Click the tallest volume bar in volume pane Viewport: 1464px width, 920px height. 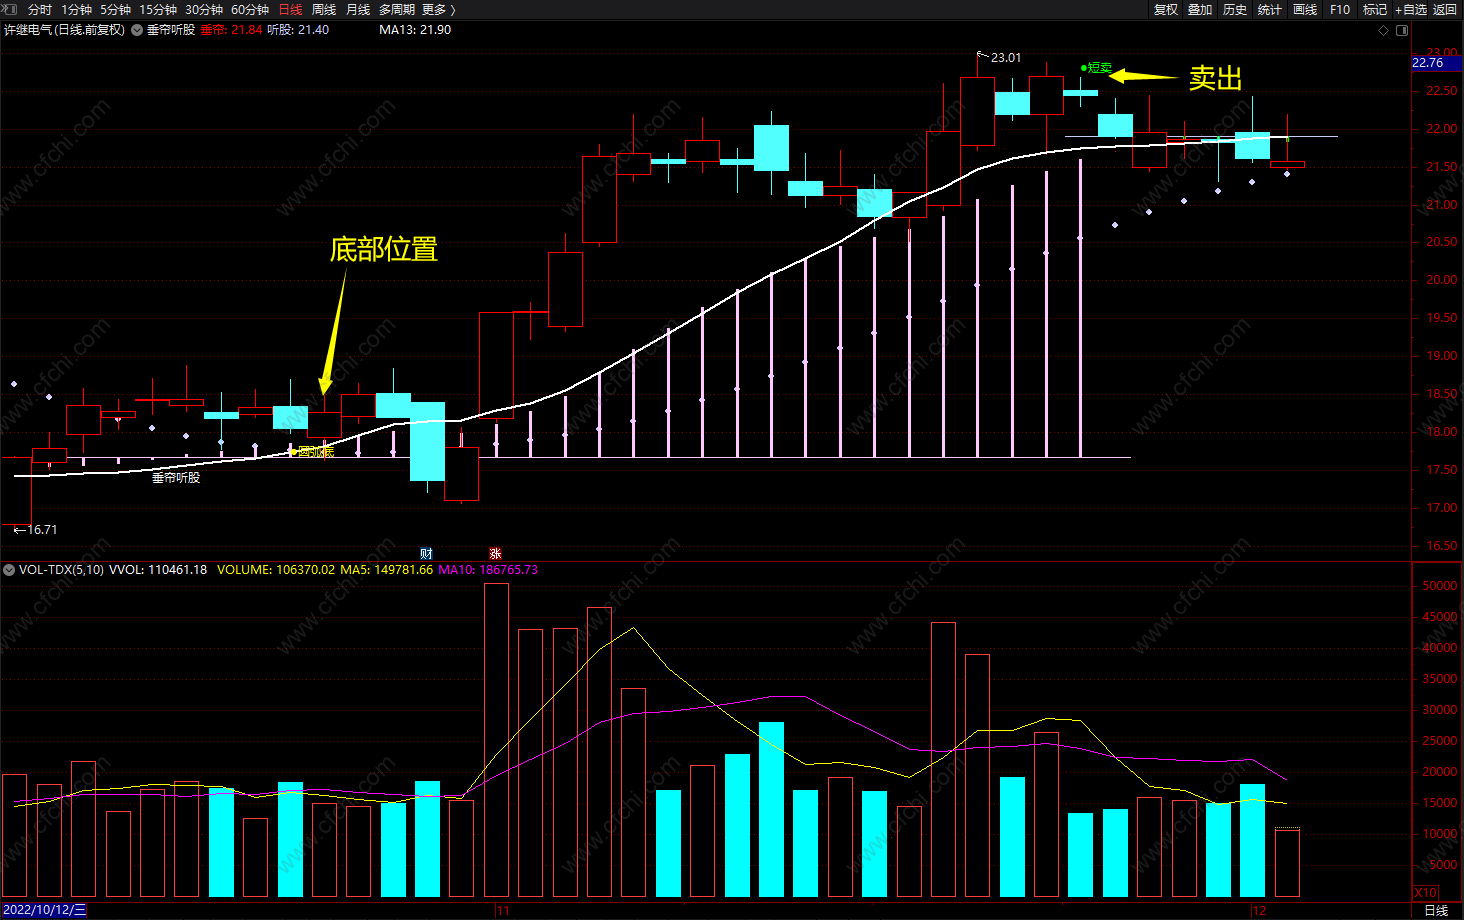click(x=496, y=740)
